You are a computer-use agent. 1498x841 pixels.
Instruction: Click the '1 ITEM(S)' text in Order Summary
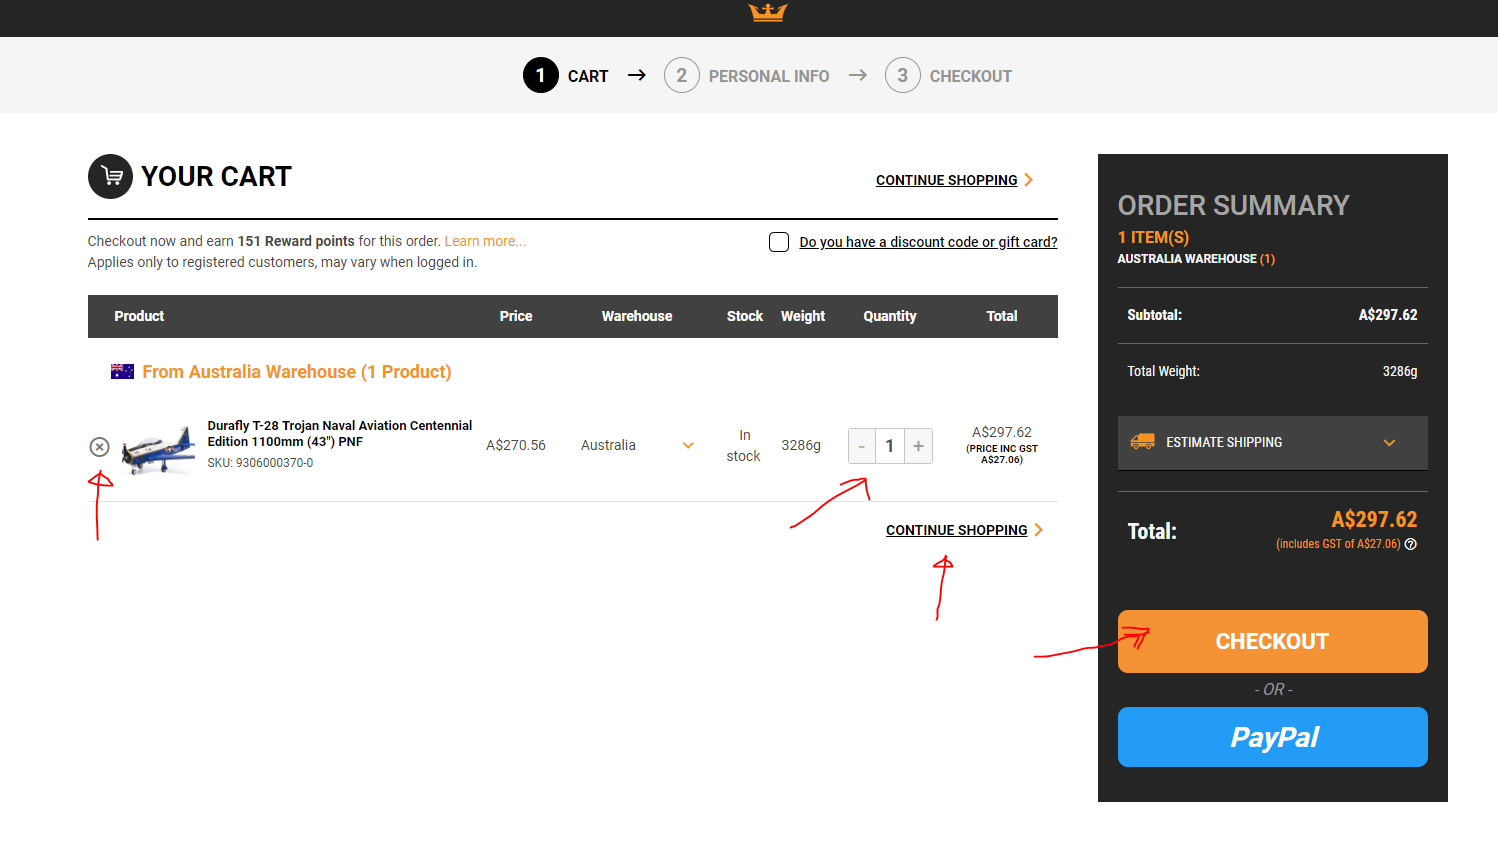click(x=1153, y=237)
